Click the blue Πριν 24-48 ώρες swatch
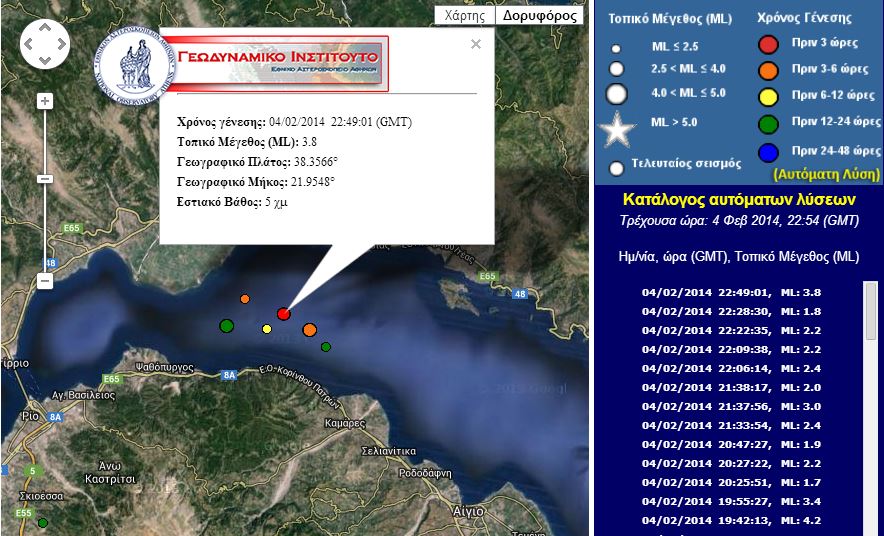This screenshot has height=536, width=884. point(768,152)
